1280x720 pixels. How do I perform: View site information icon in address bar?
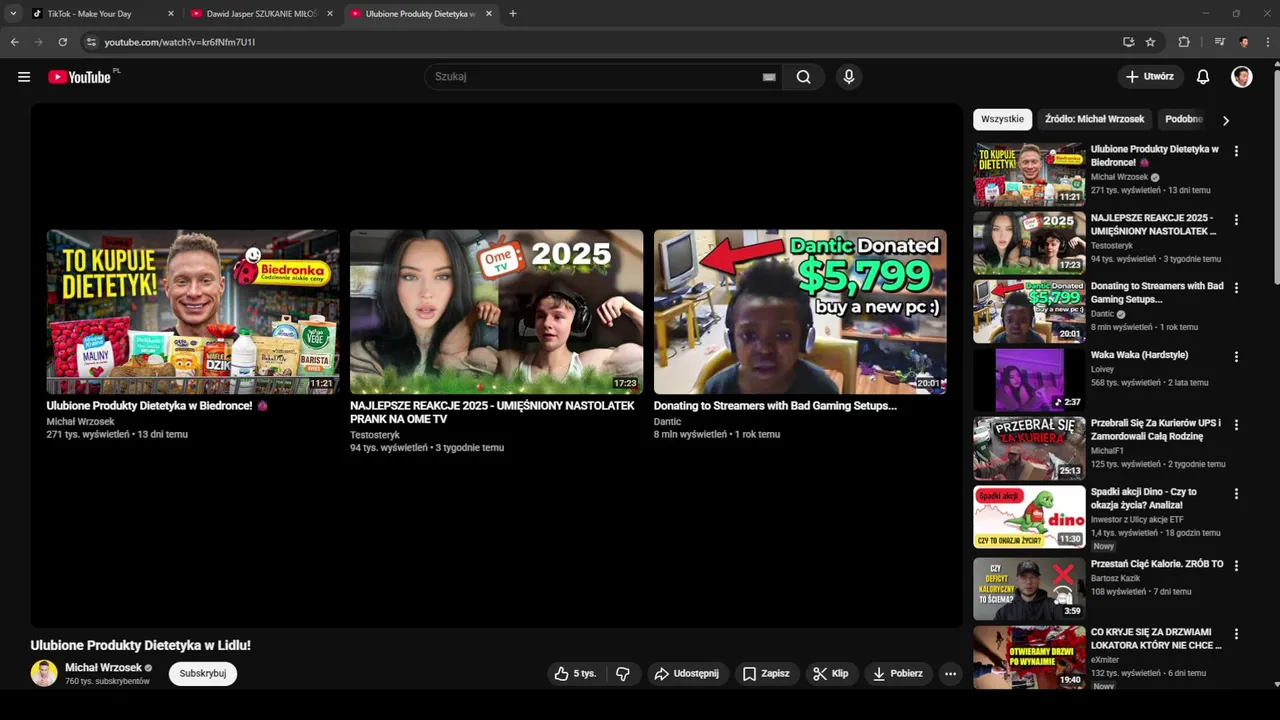(x=91, y=42)
